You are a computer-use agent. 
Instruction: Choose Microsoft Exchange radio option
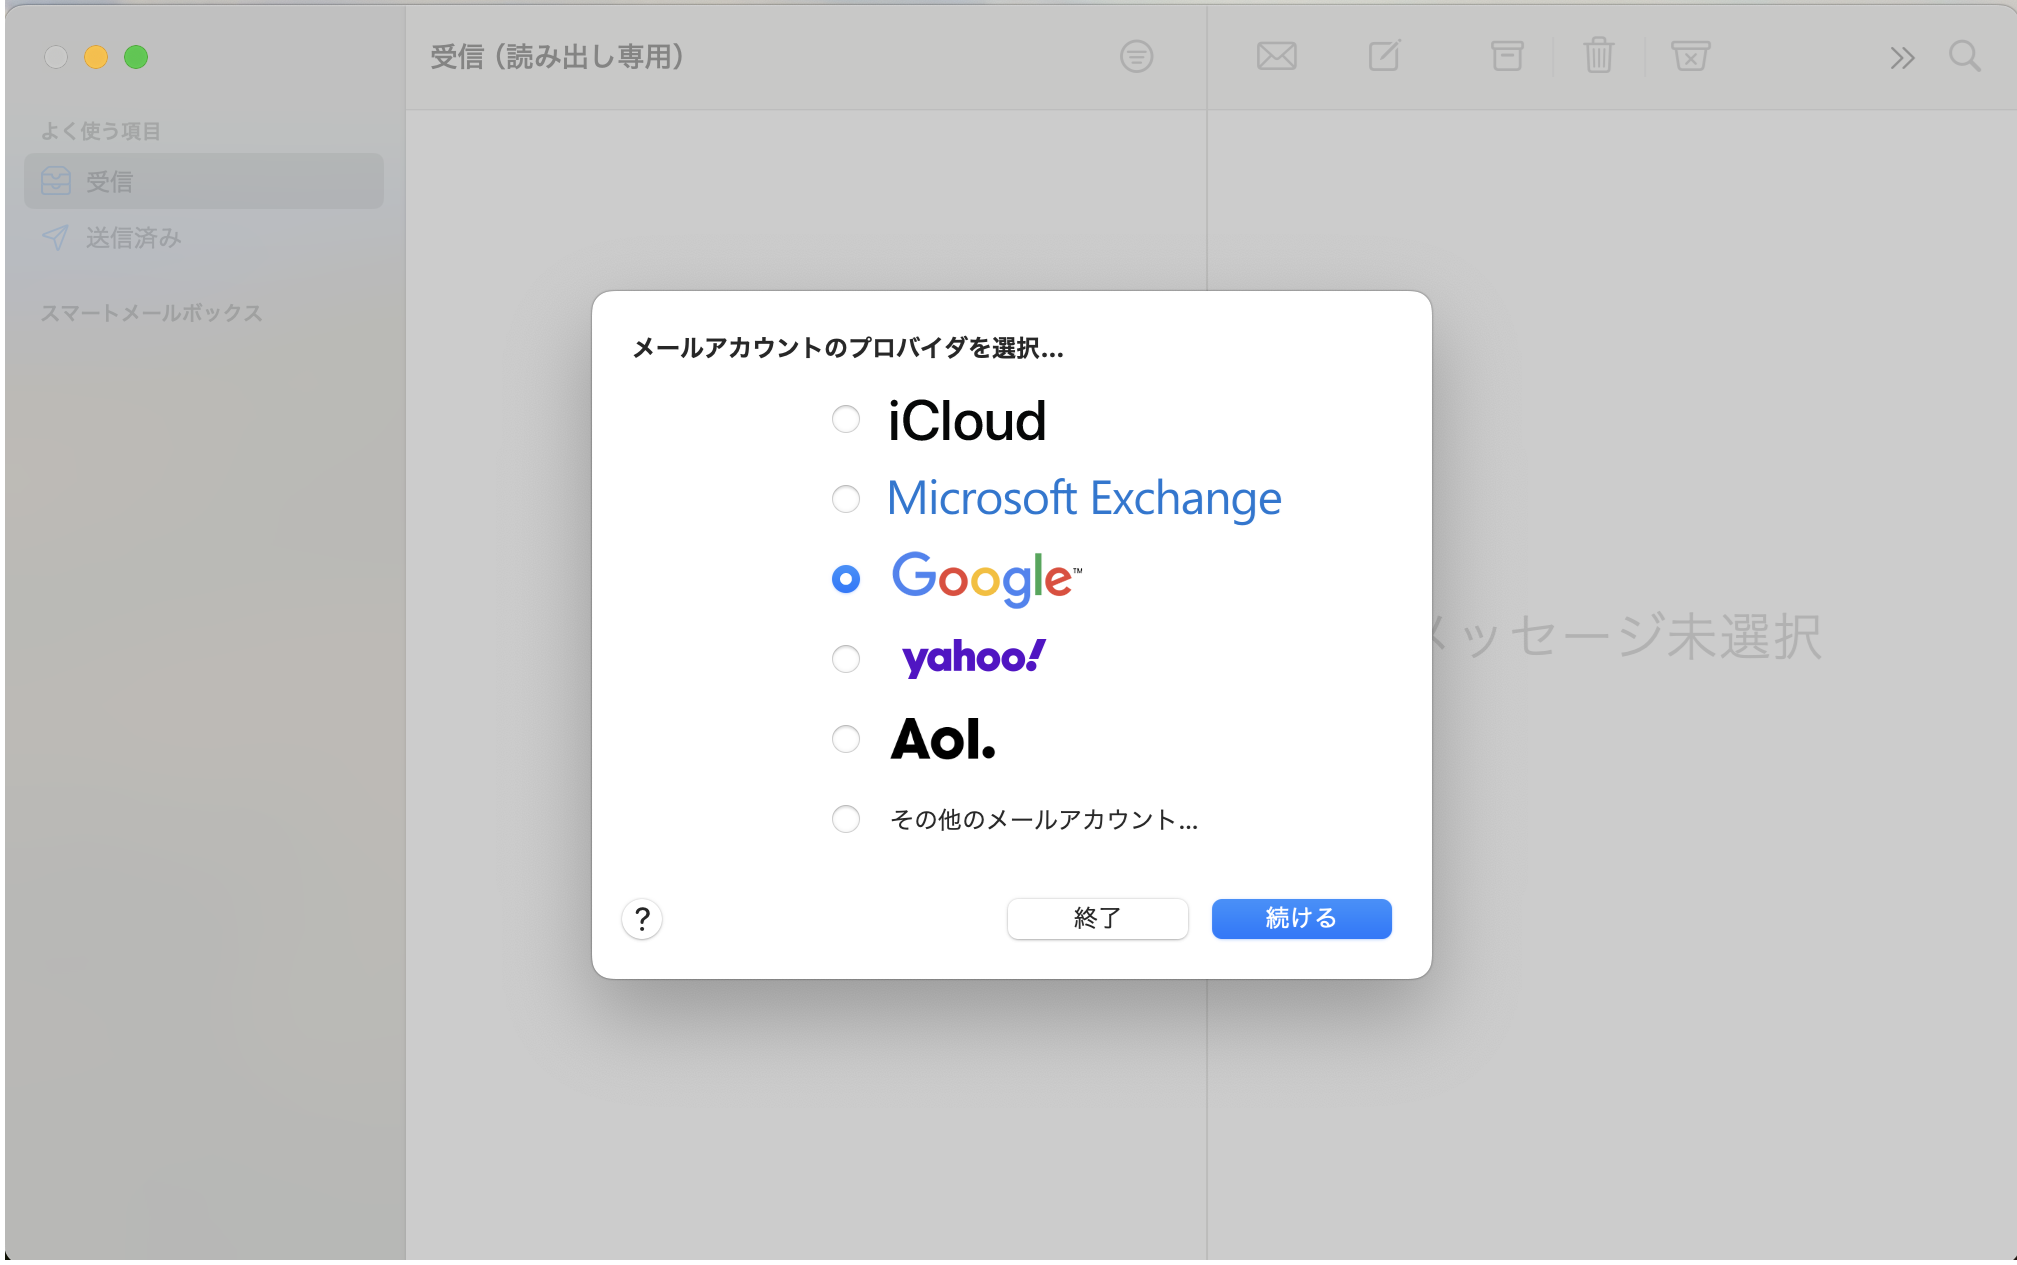click(x=846, y=498)
